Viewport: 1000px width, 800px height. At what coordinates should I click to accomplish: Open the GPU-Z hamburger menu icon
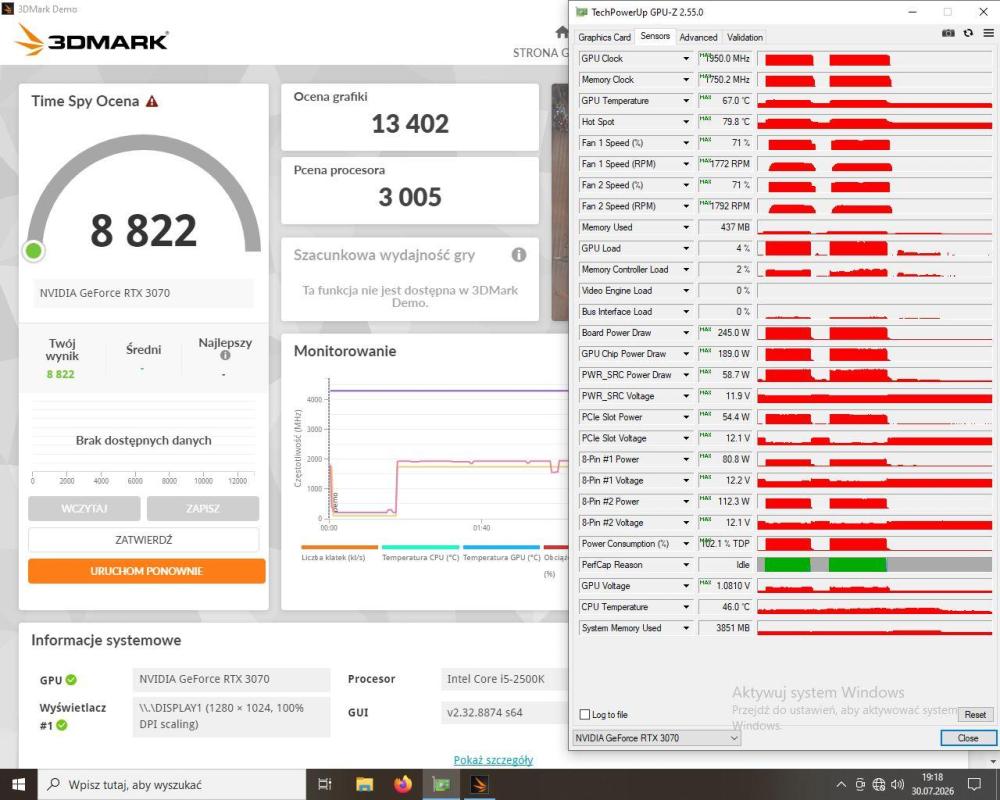989,33
